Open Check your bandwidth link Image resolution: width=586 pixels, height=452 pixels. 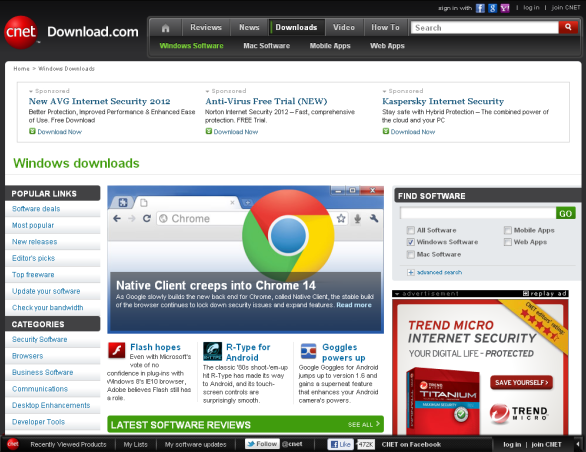47,308
